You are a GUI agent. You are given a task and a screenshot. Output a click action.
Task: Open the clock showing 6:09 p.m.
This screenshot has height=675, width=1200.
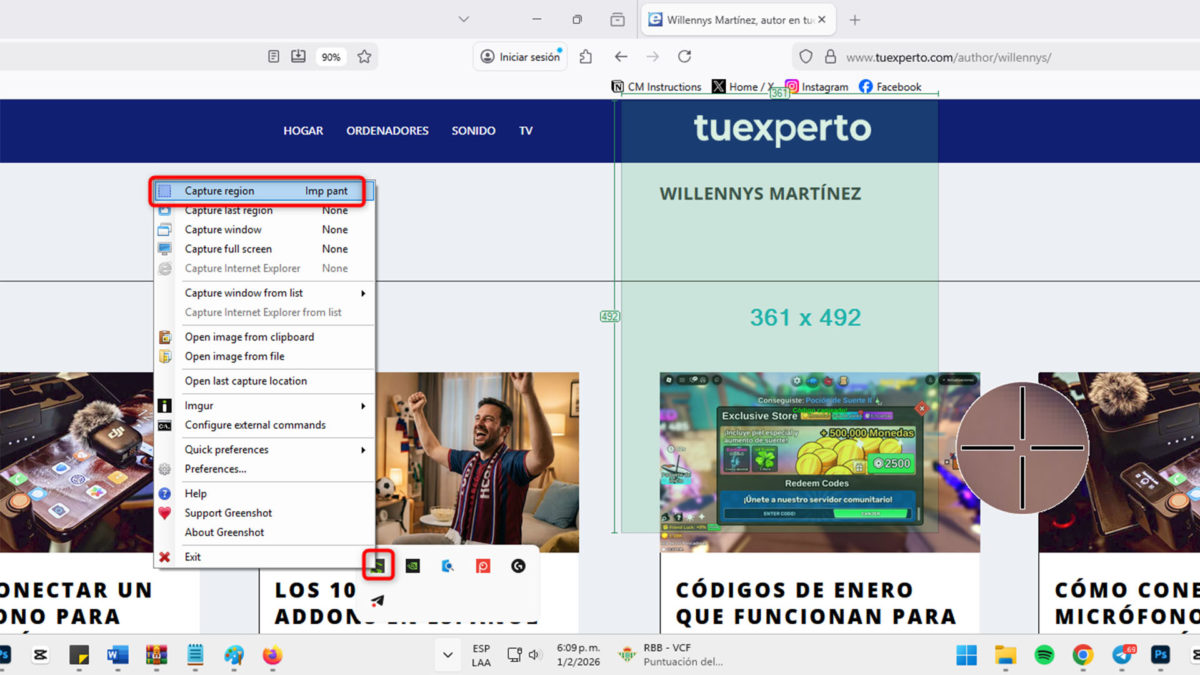coord(578,656)
